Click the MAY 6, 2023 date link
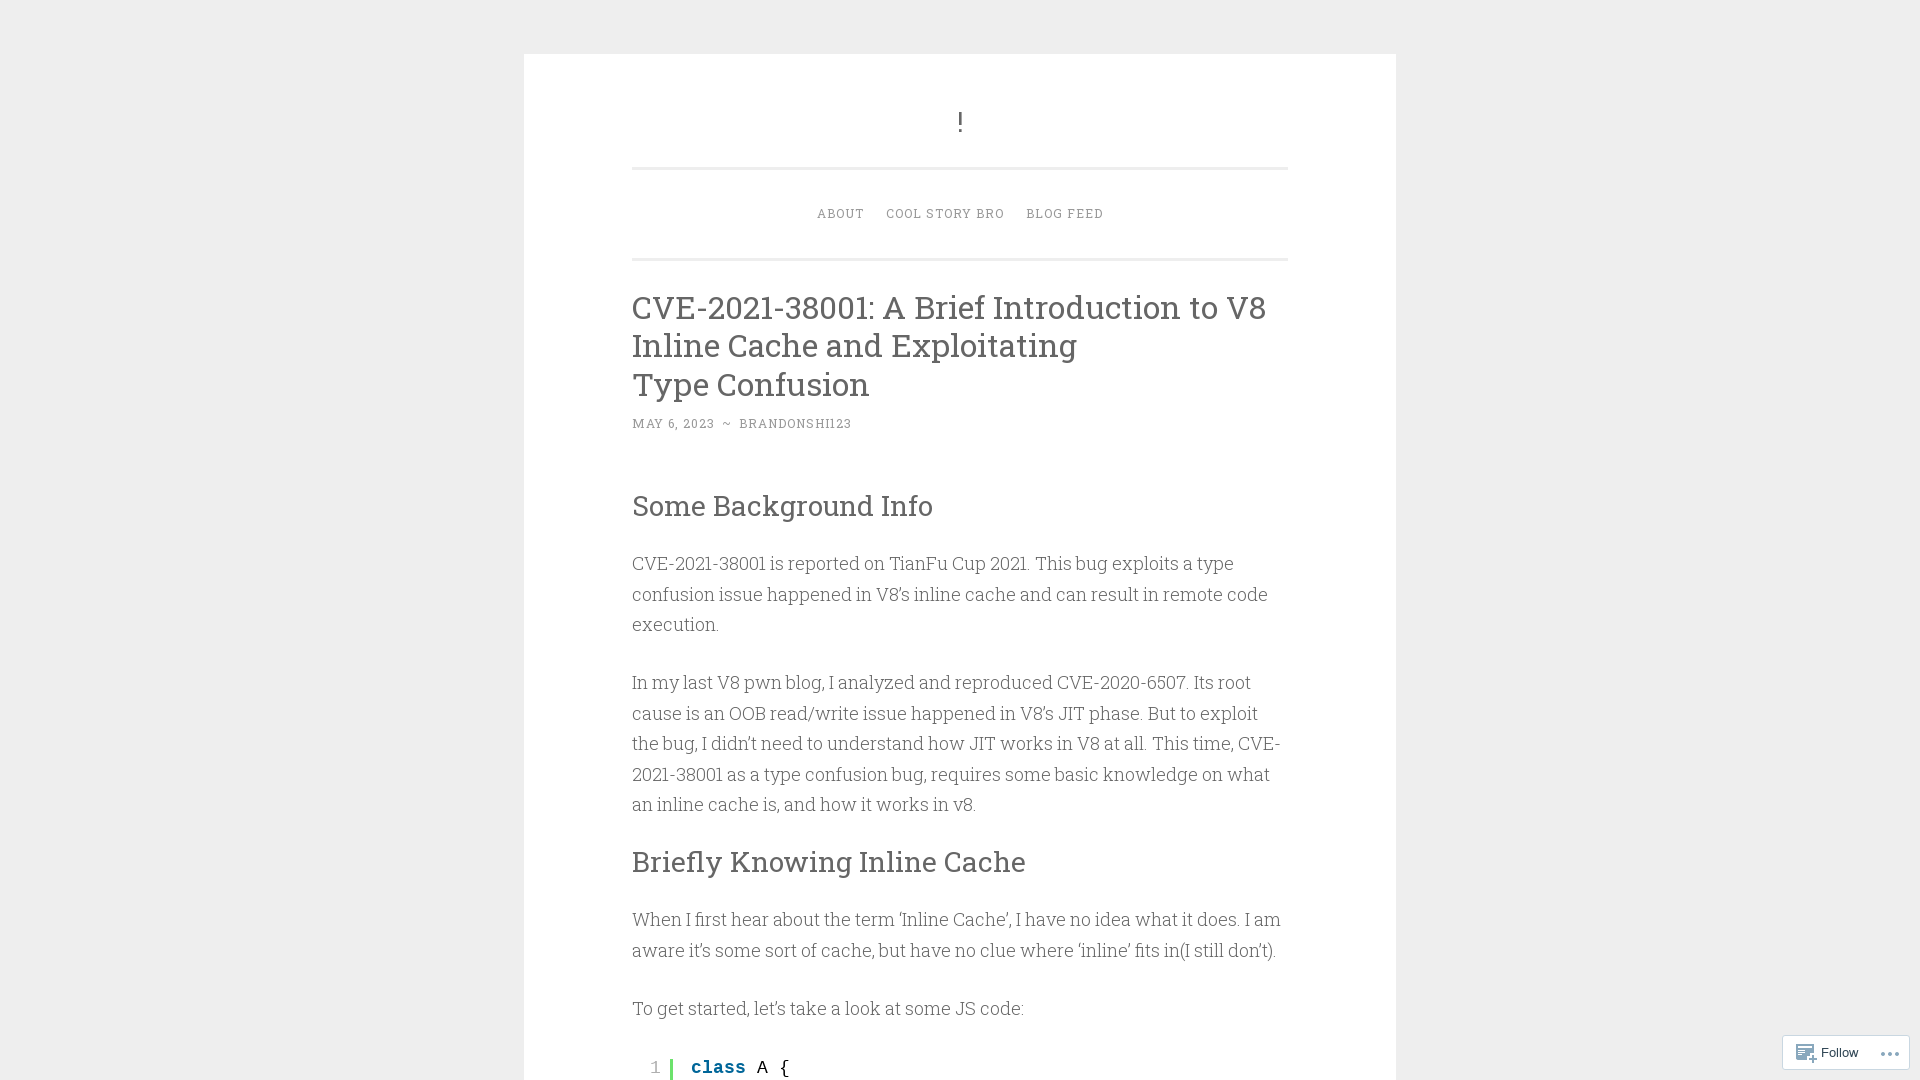The width and height of the screenshot is (1920, 1080). click(x=673, y=423)
